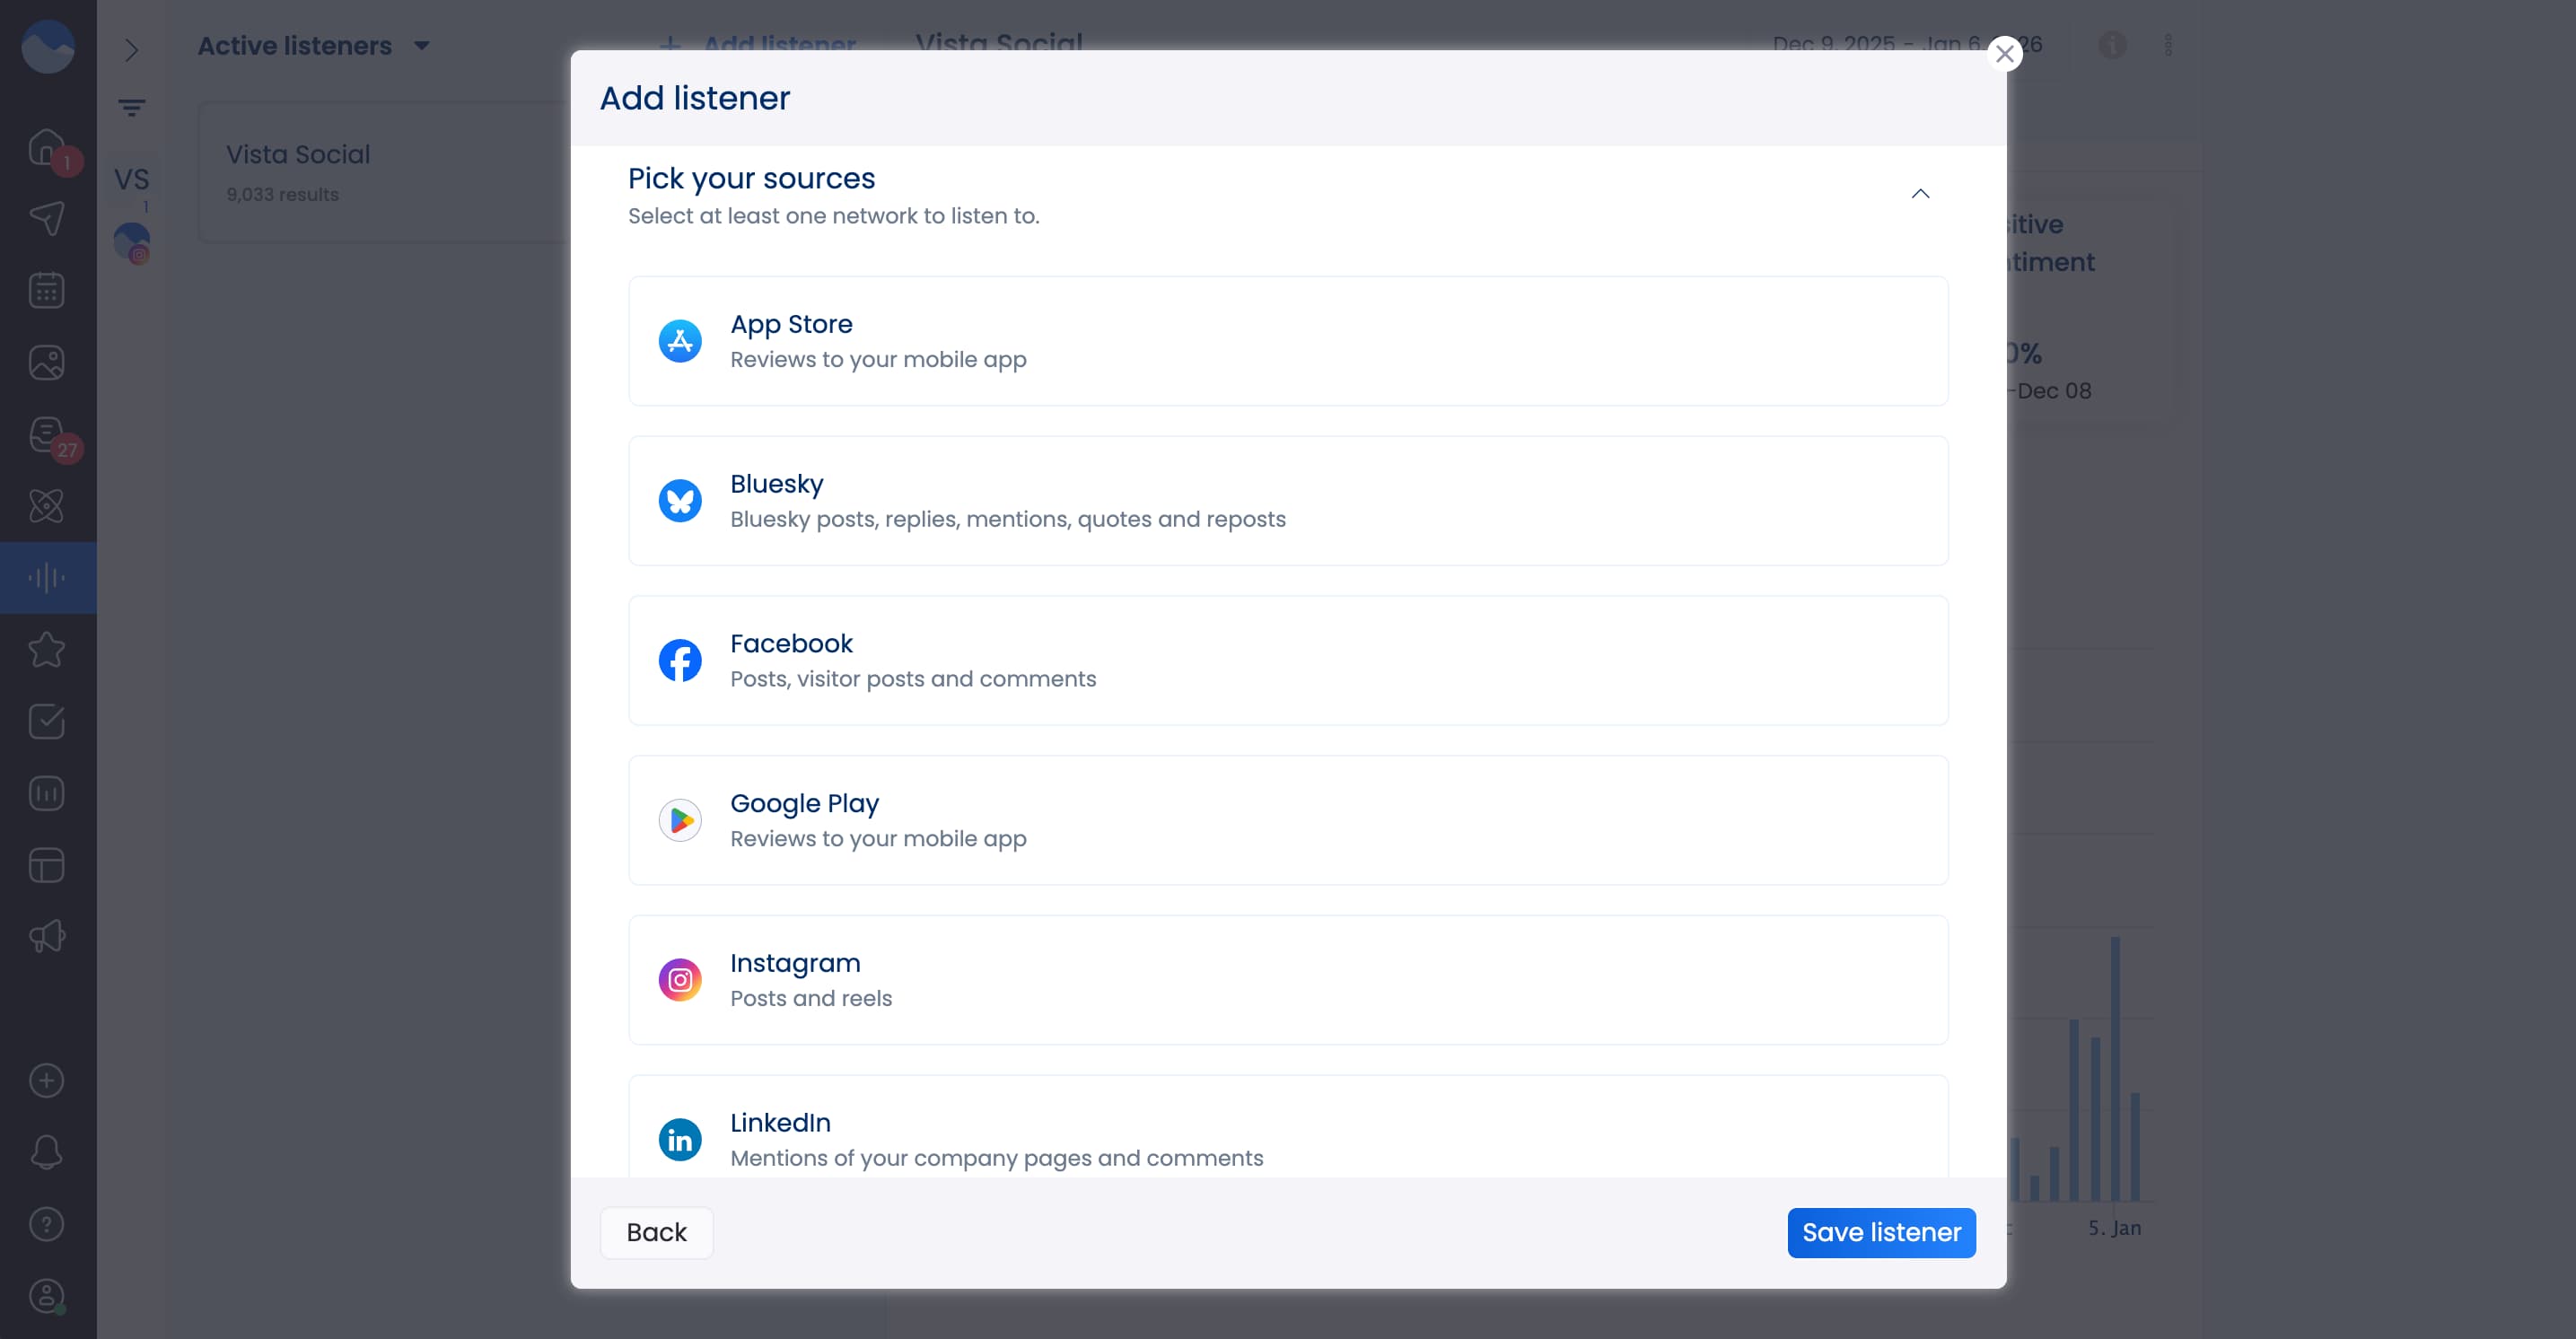This screenshot has height=1339, width=2576.
Task: Switch to the VS workspace
Action: tap(133, 180)
